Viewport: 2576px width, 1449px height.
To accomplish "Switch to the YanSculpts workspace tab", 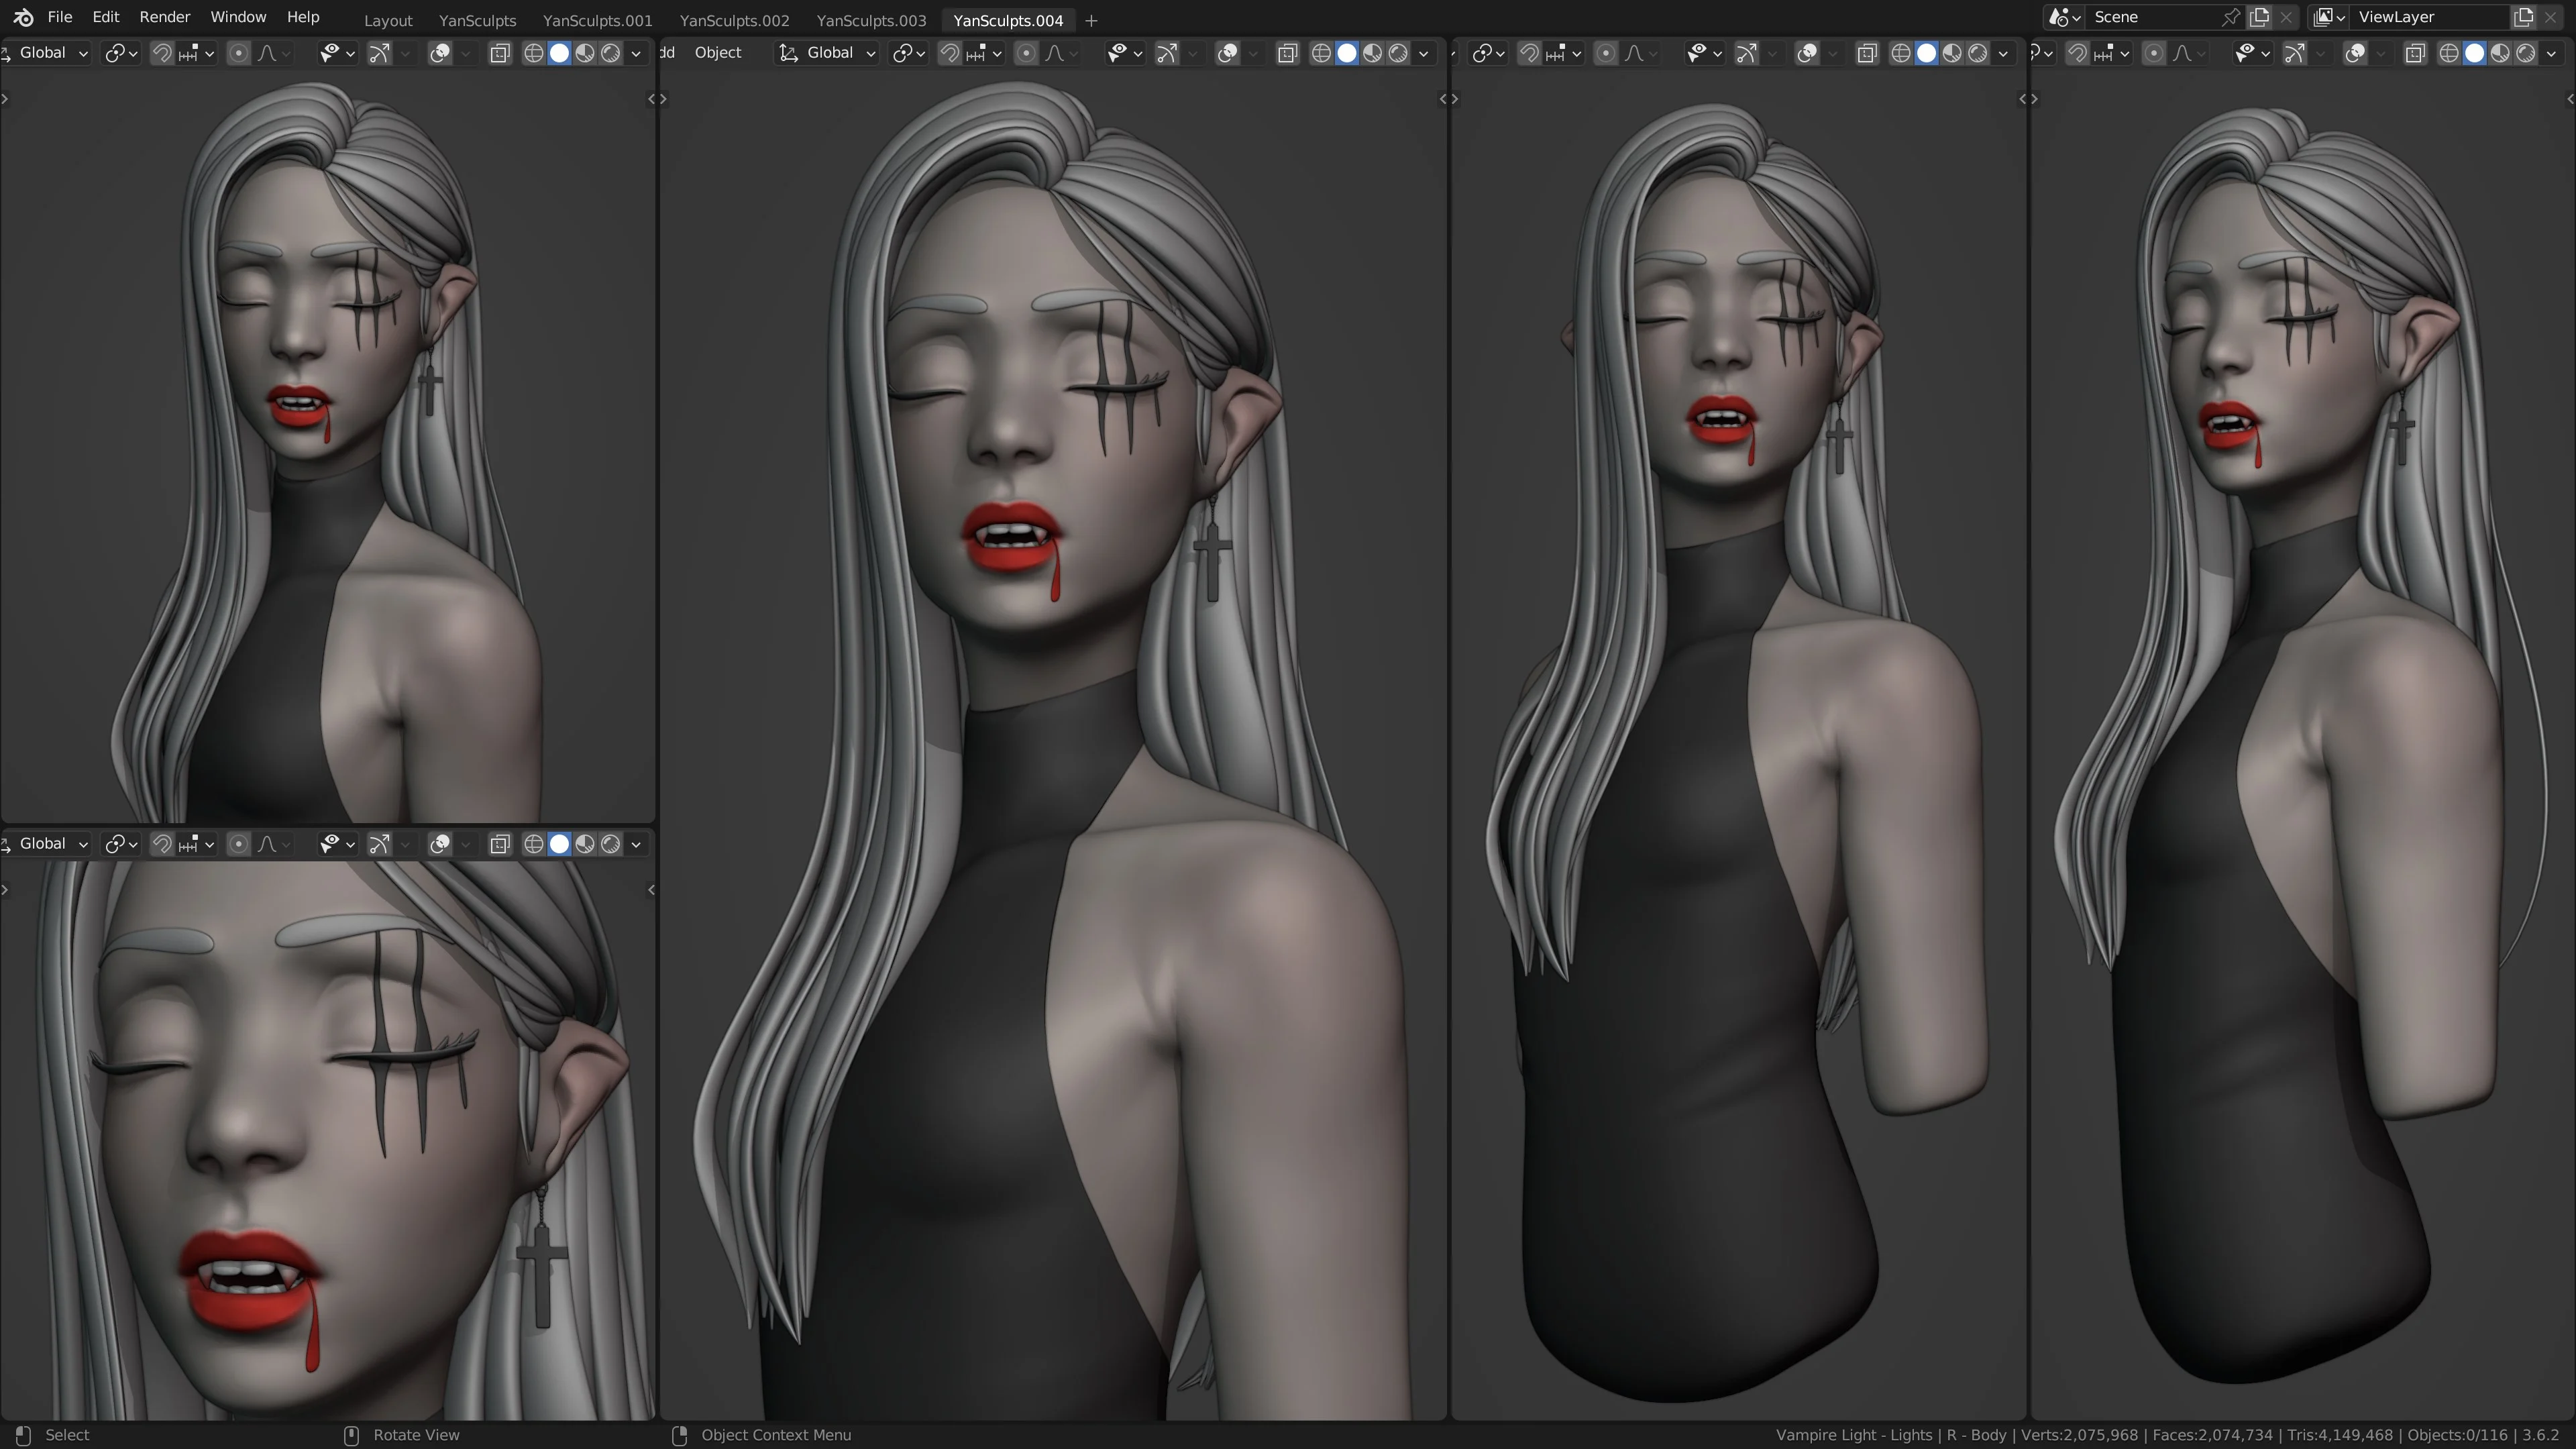I will point(478,20).
